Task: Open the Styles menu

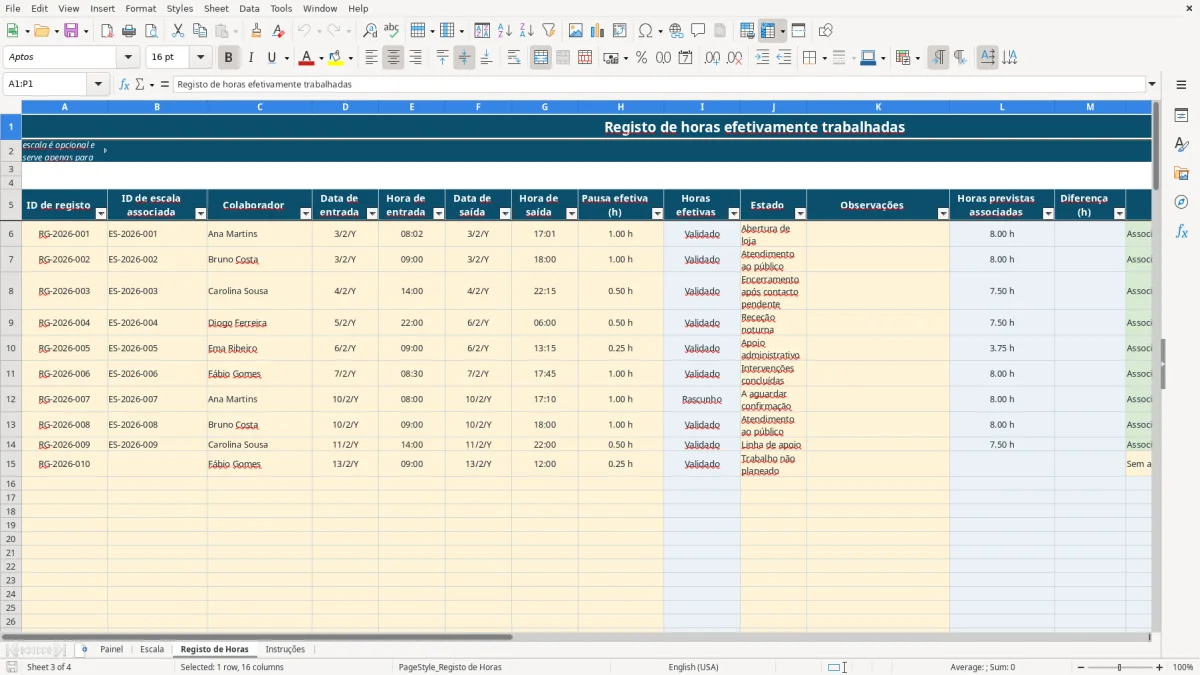Action: point(180,8)
